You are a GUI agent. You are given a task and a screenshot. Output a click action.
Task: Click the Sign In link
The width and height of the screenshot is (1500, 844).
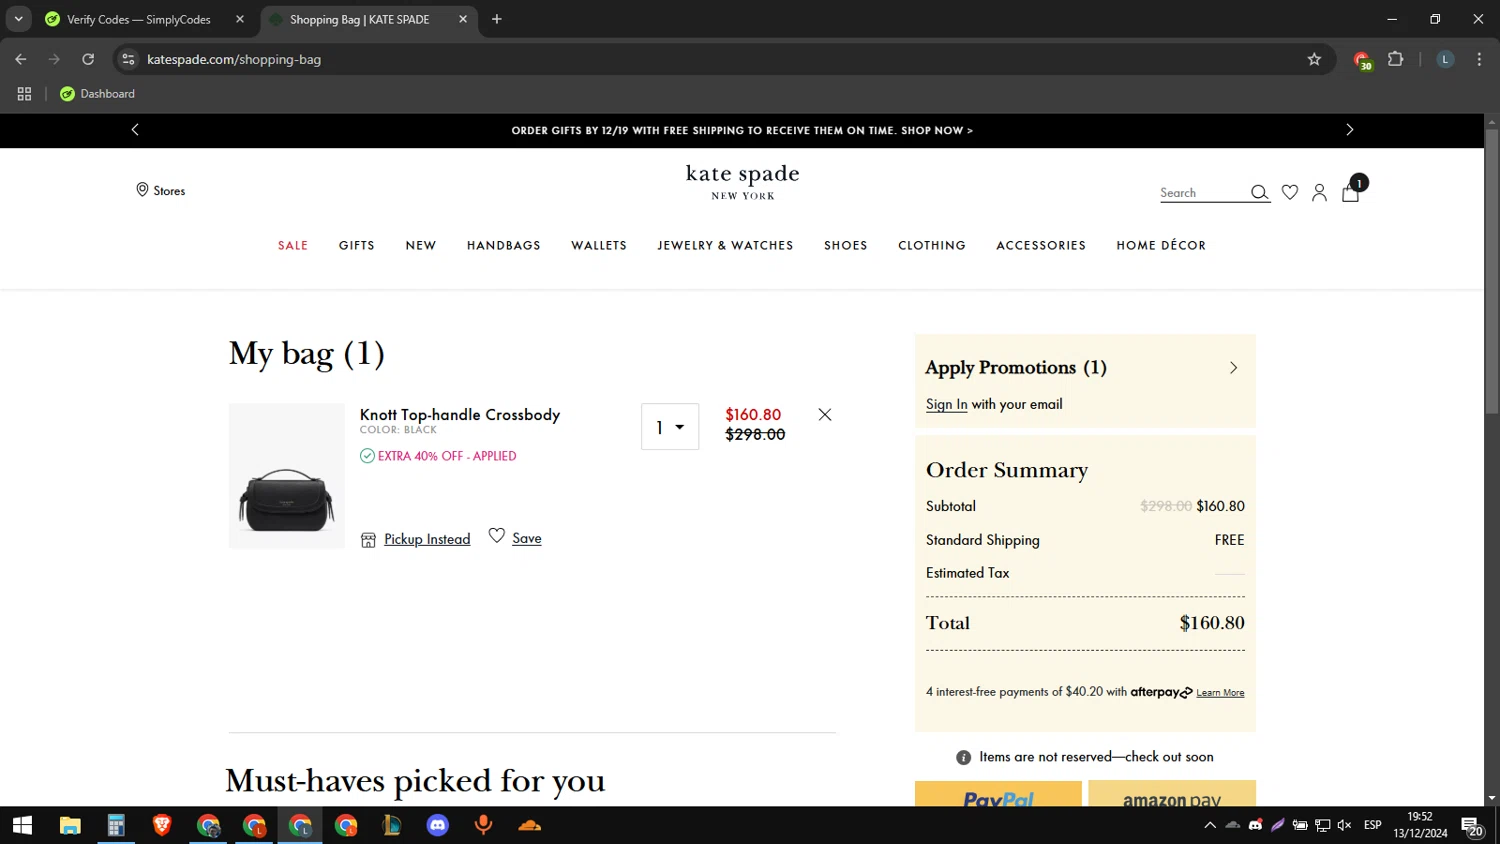pyautogui.click(x=946, y=404)
